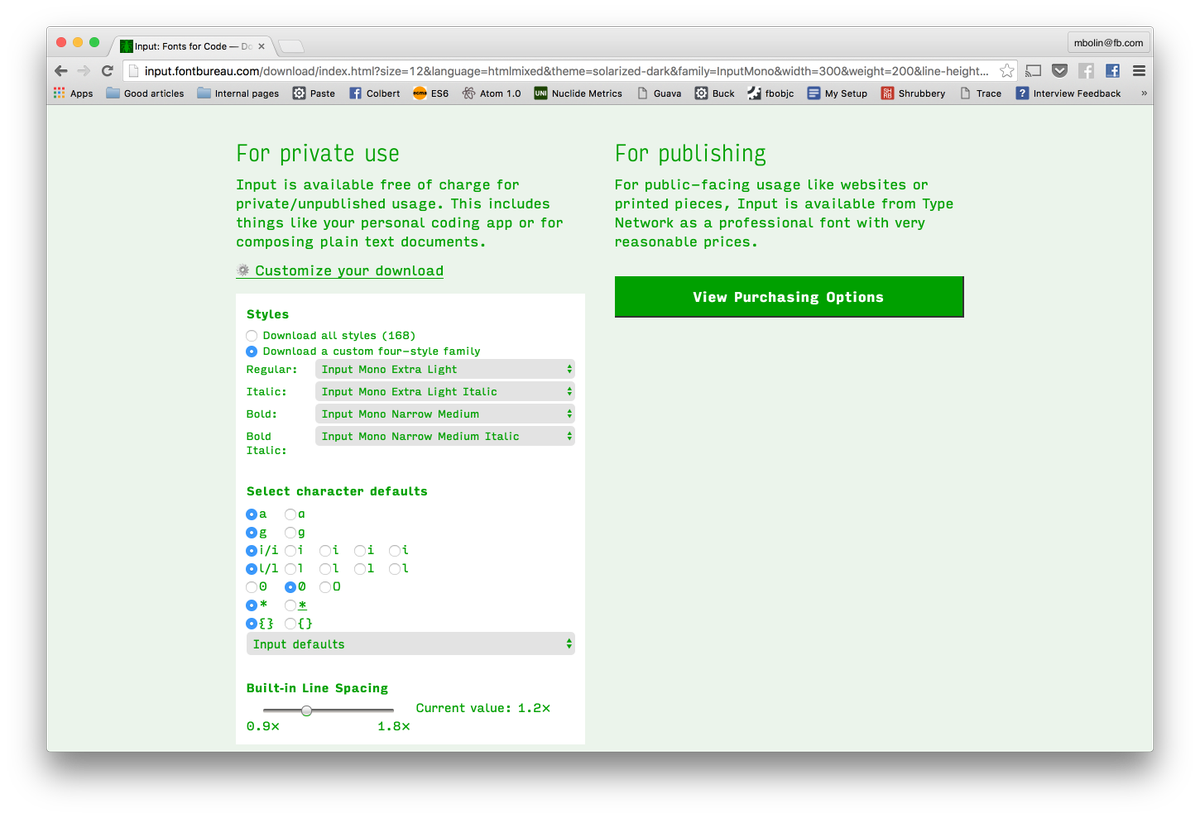Go back with the browser back arrow
This screenshot has height=818, width=1200.
tap(62, 71)
